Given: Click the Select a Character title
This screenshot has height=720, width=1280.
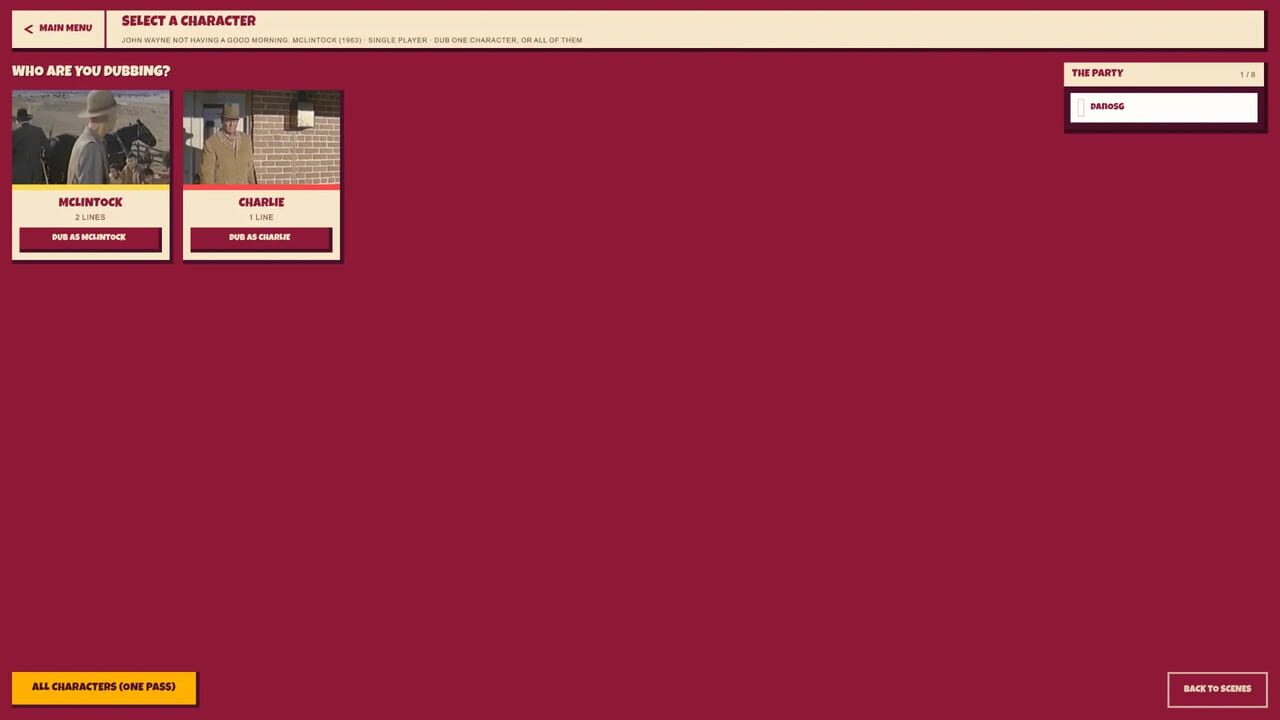Looking at the screenshot, I should pyautogui.click(x=189, y=21).
